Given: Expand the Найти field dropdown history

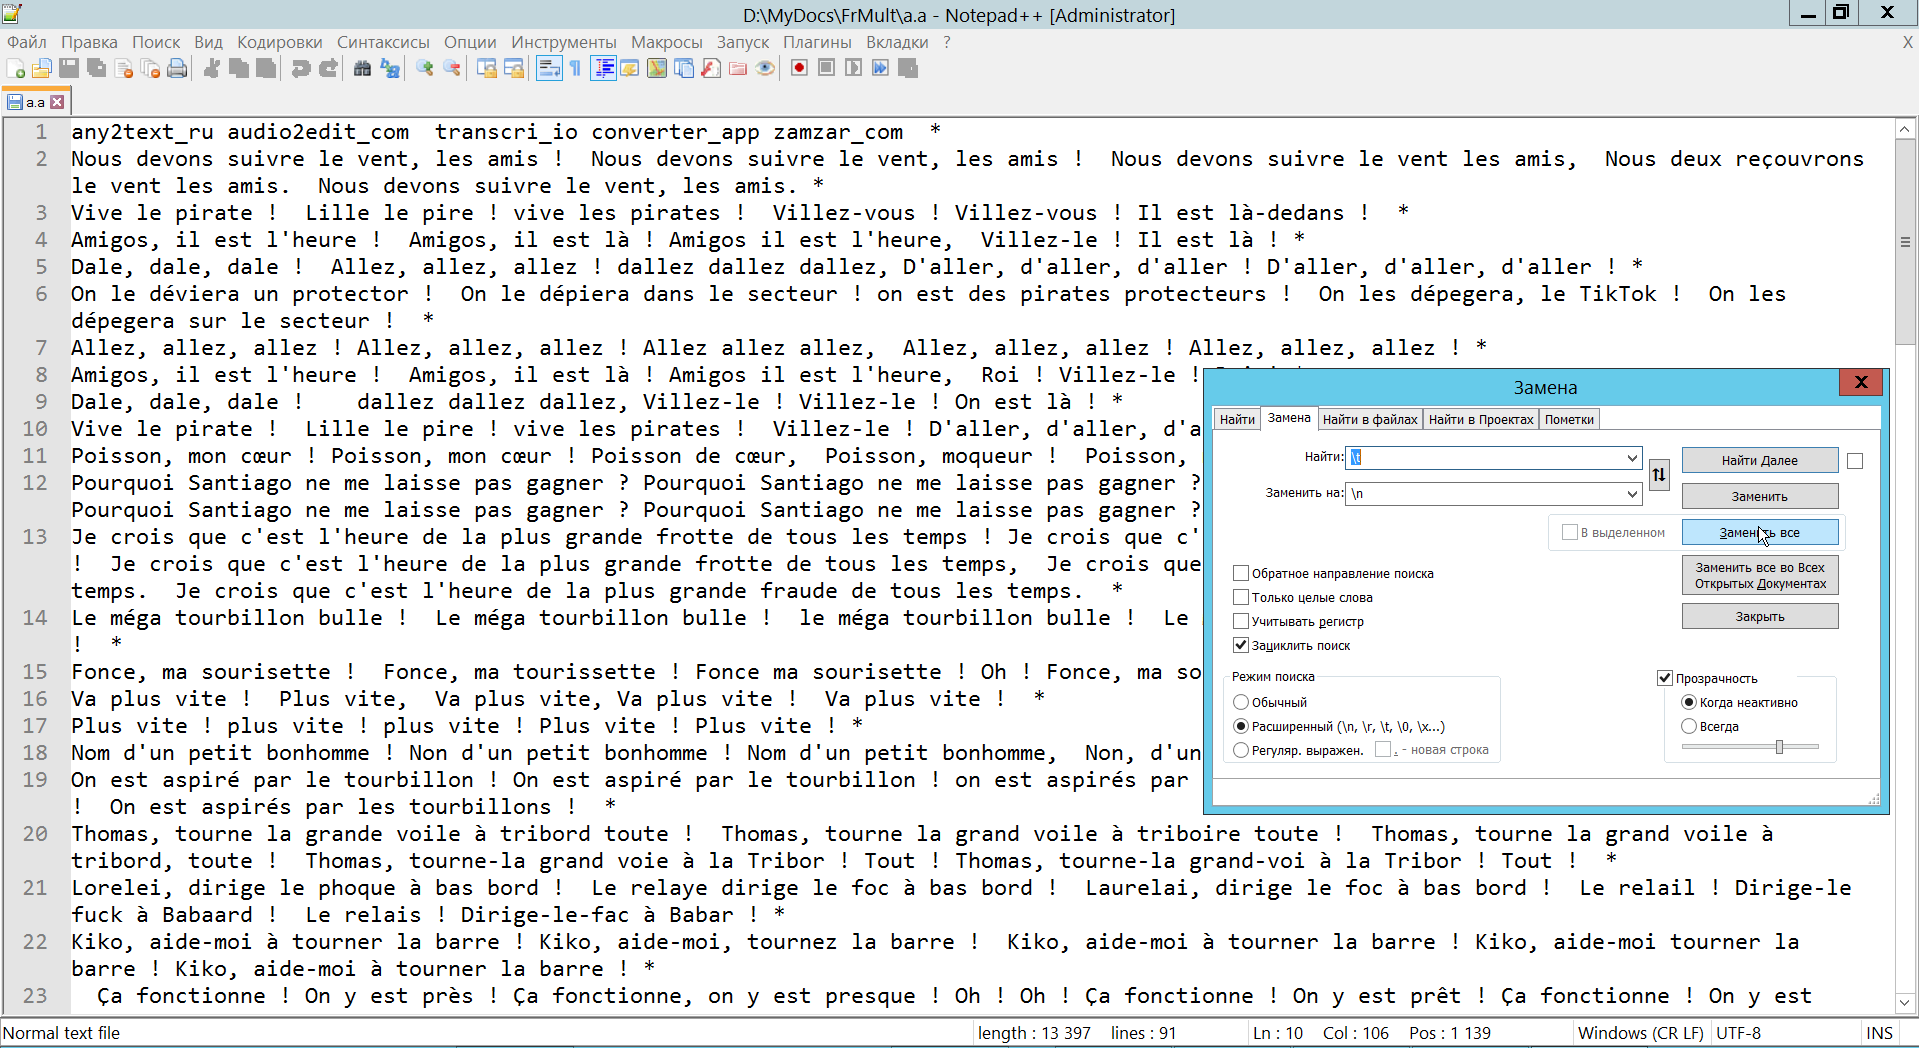Looking at the screenshot, I should tap(1631, 458).
